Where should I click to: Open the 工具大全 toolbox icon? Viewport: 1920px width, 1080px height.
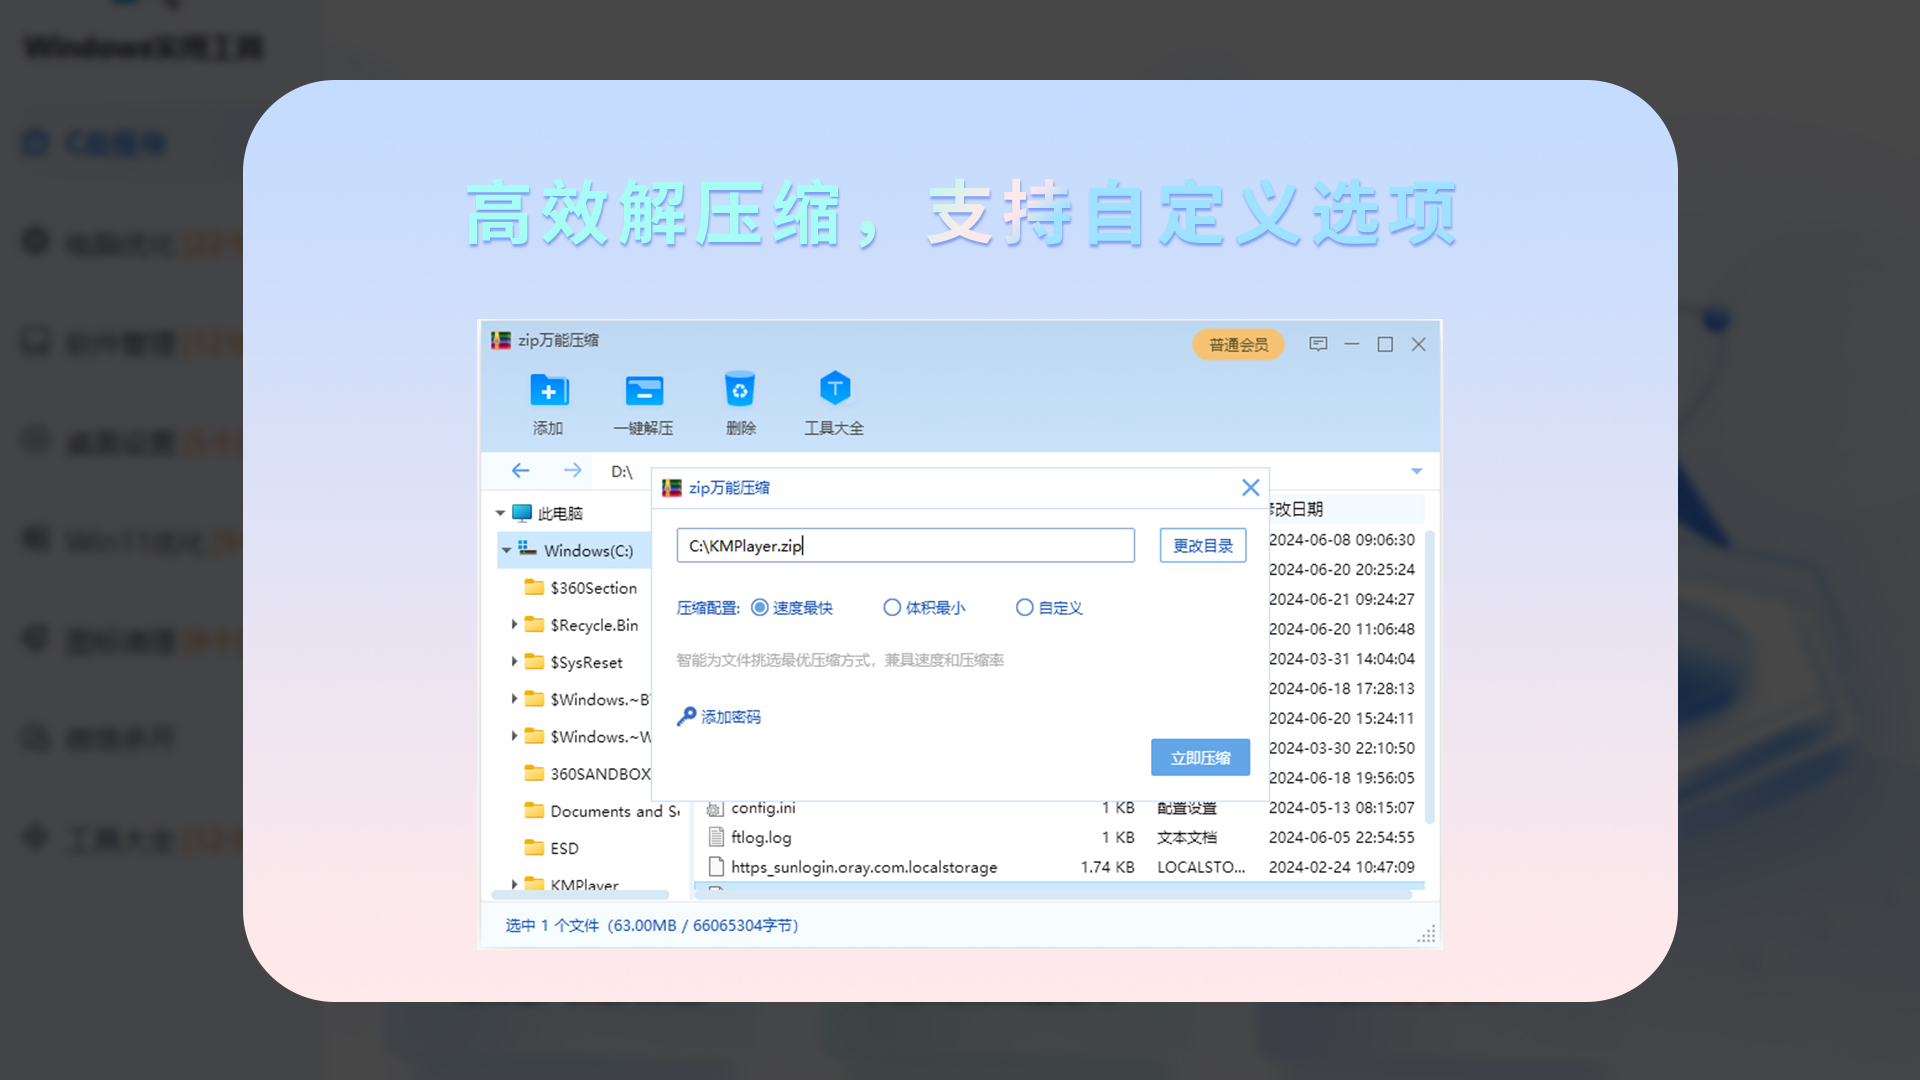[835, 388]
